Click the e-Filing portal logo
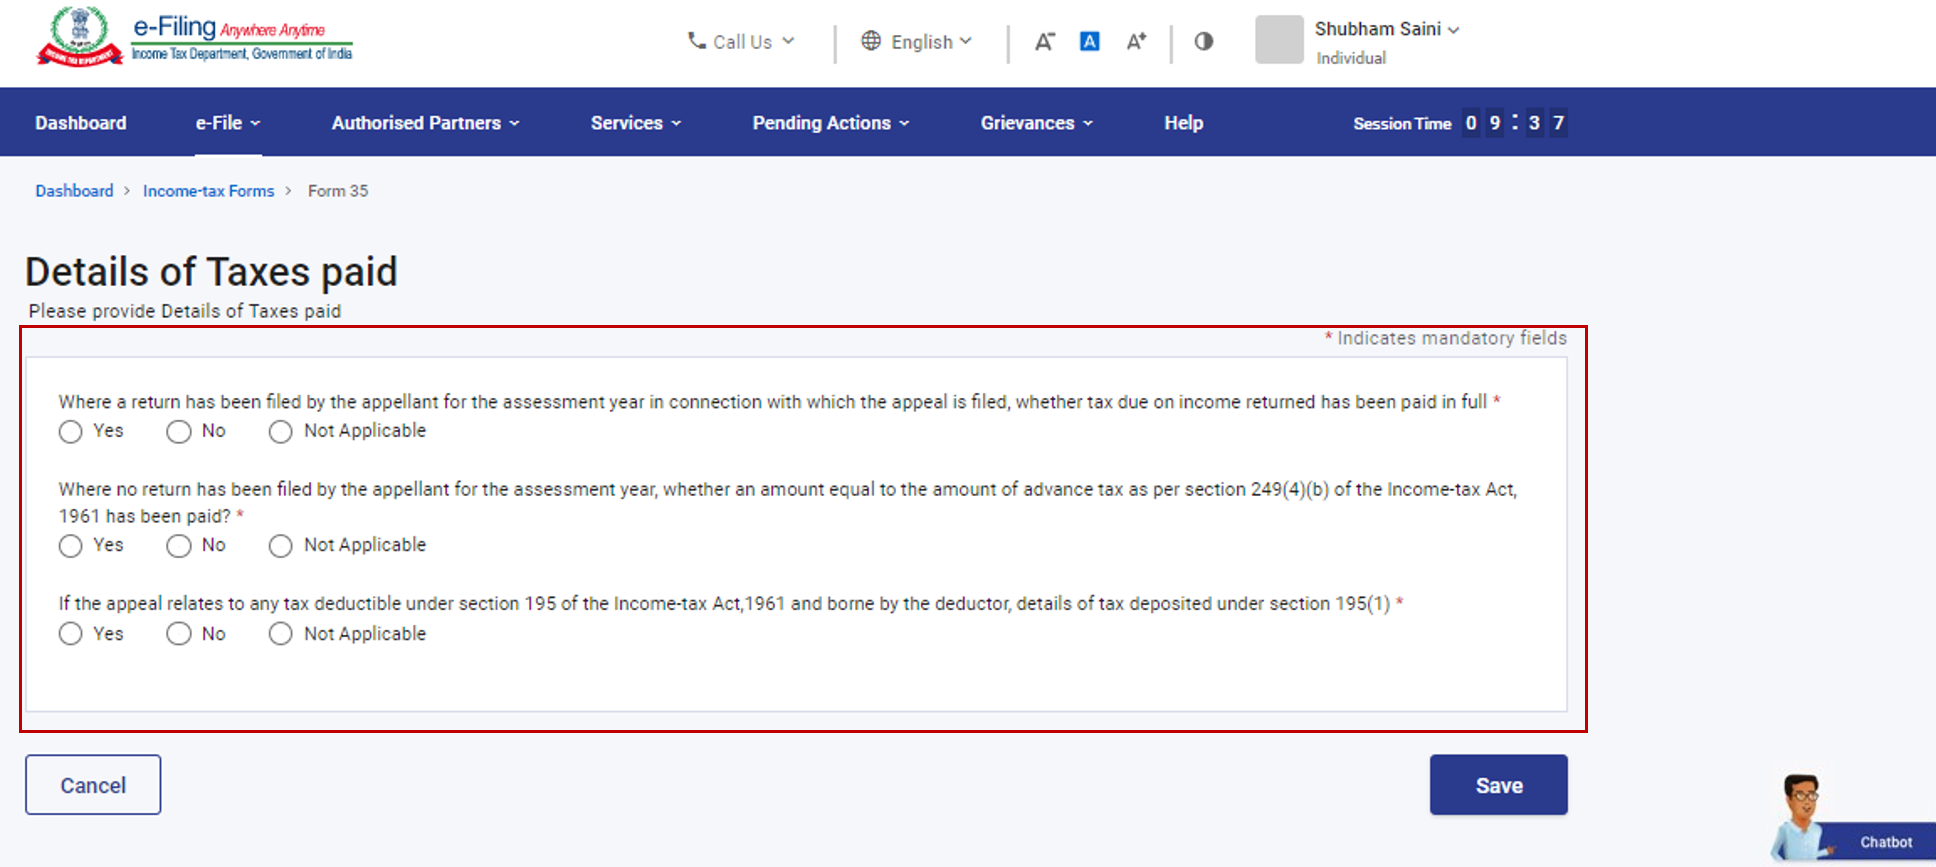Screen dimensions: 1936x867 (194, 38)
